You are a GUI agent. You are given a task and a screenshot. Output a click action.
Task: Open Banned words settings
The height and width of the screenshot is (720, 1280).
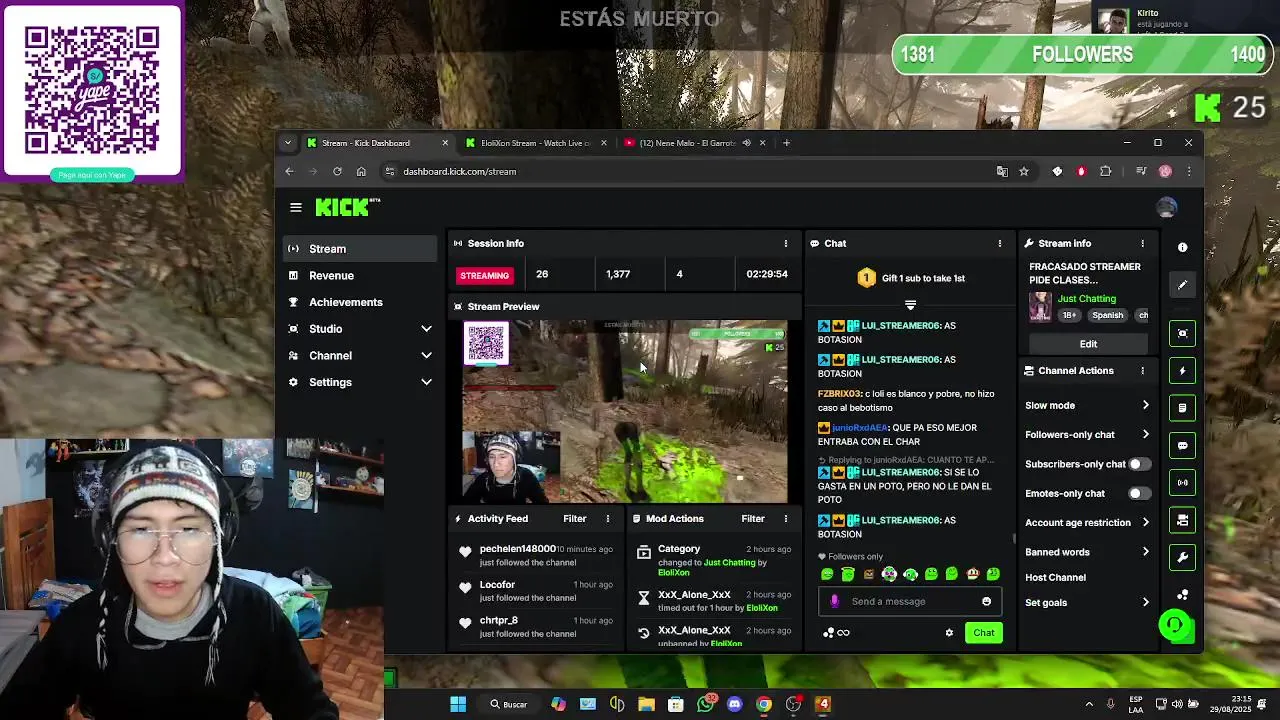[x=1087, y=552]
